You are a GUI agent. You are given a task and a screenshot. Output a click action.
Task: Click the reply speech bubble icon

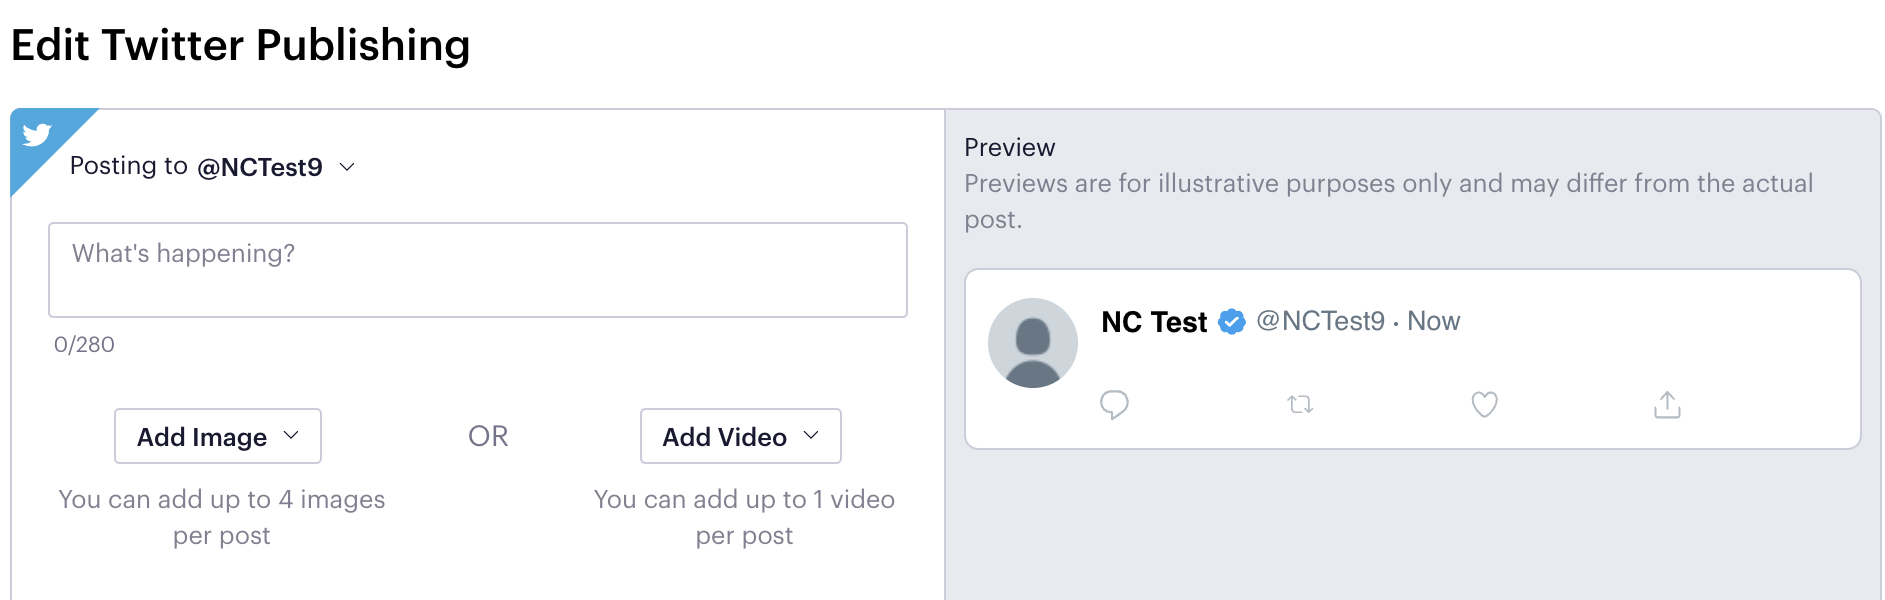tap(1114, 405)
